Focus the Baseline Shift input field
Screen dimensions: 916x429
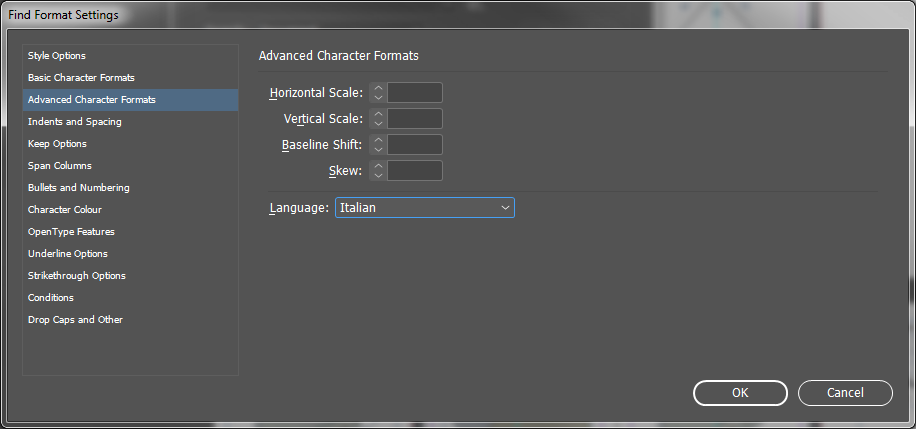pos(415,144)
